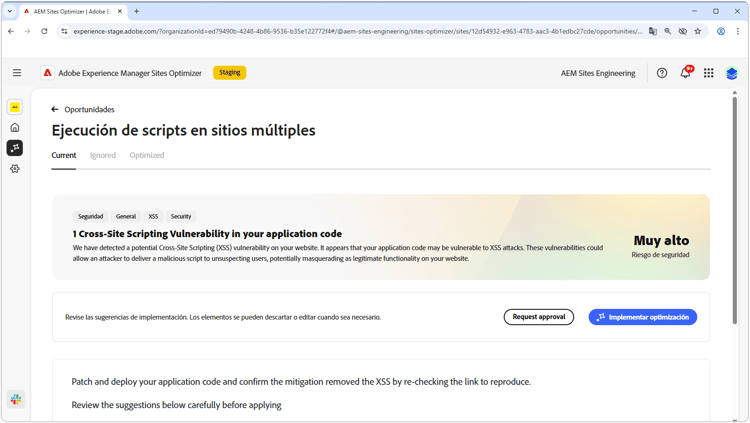Click the Staging badge

click(230, 73)
